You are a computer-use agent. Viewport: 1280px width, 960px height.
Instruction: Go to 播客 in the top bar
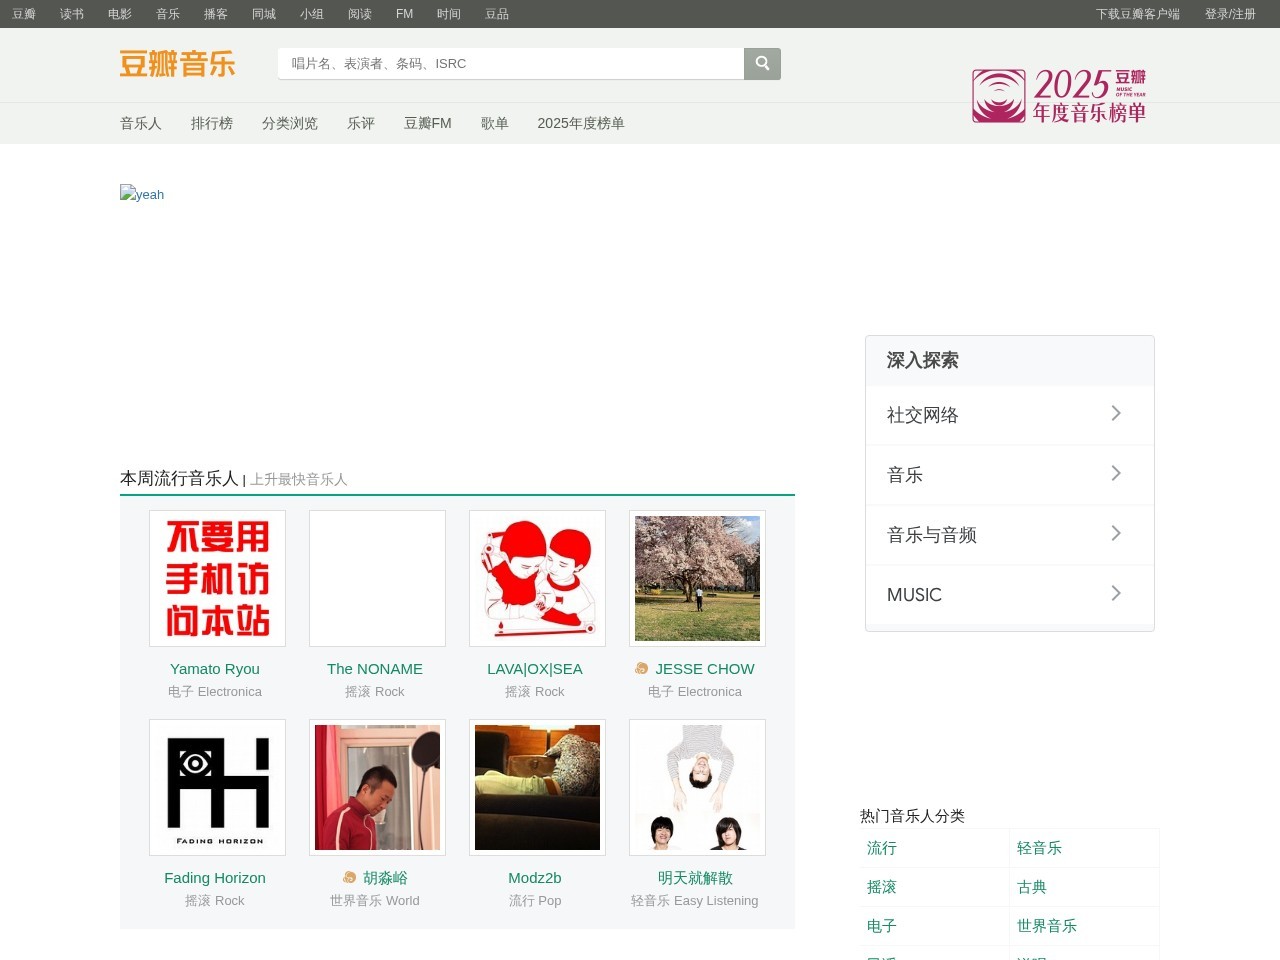tap(216, 14)
